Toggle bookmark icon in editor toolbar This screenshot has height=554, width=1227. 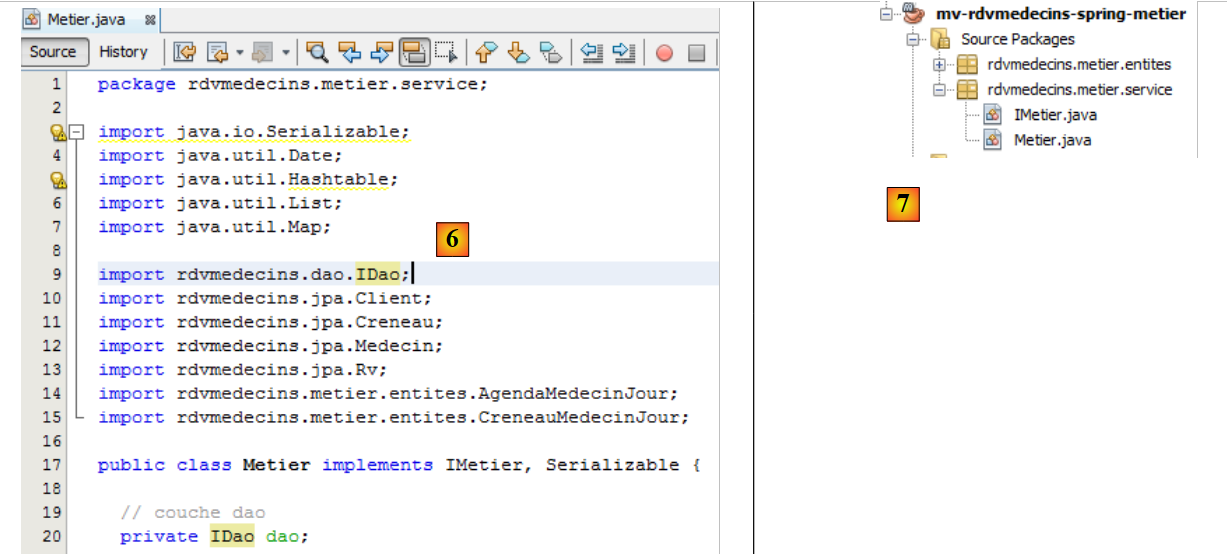click(x=551, y=52)
